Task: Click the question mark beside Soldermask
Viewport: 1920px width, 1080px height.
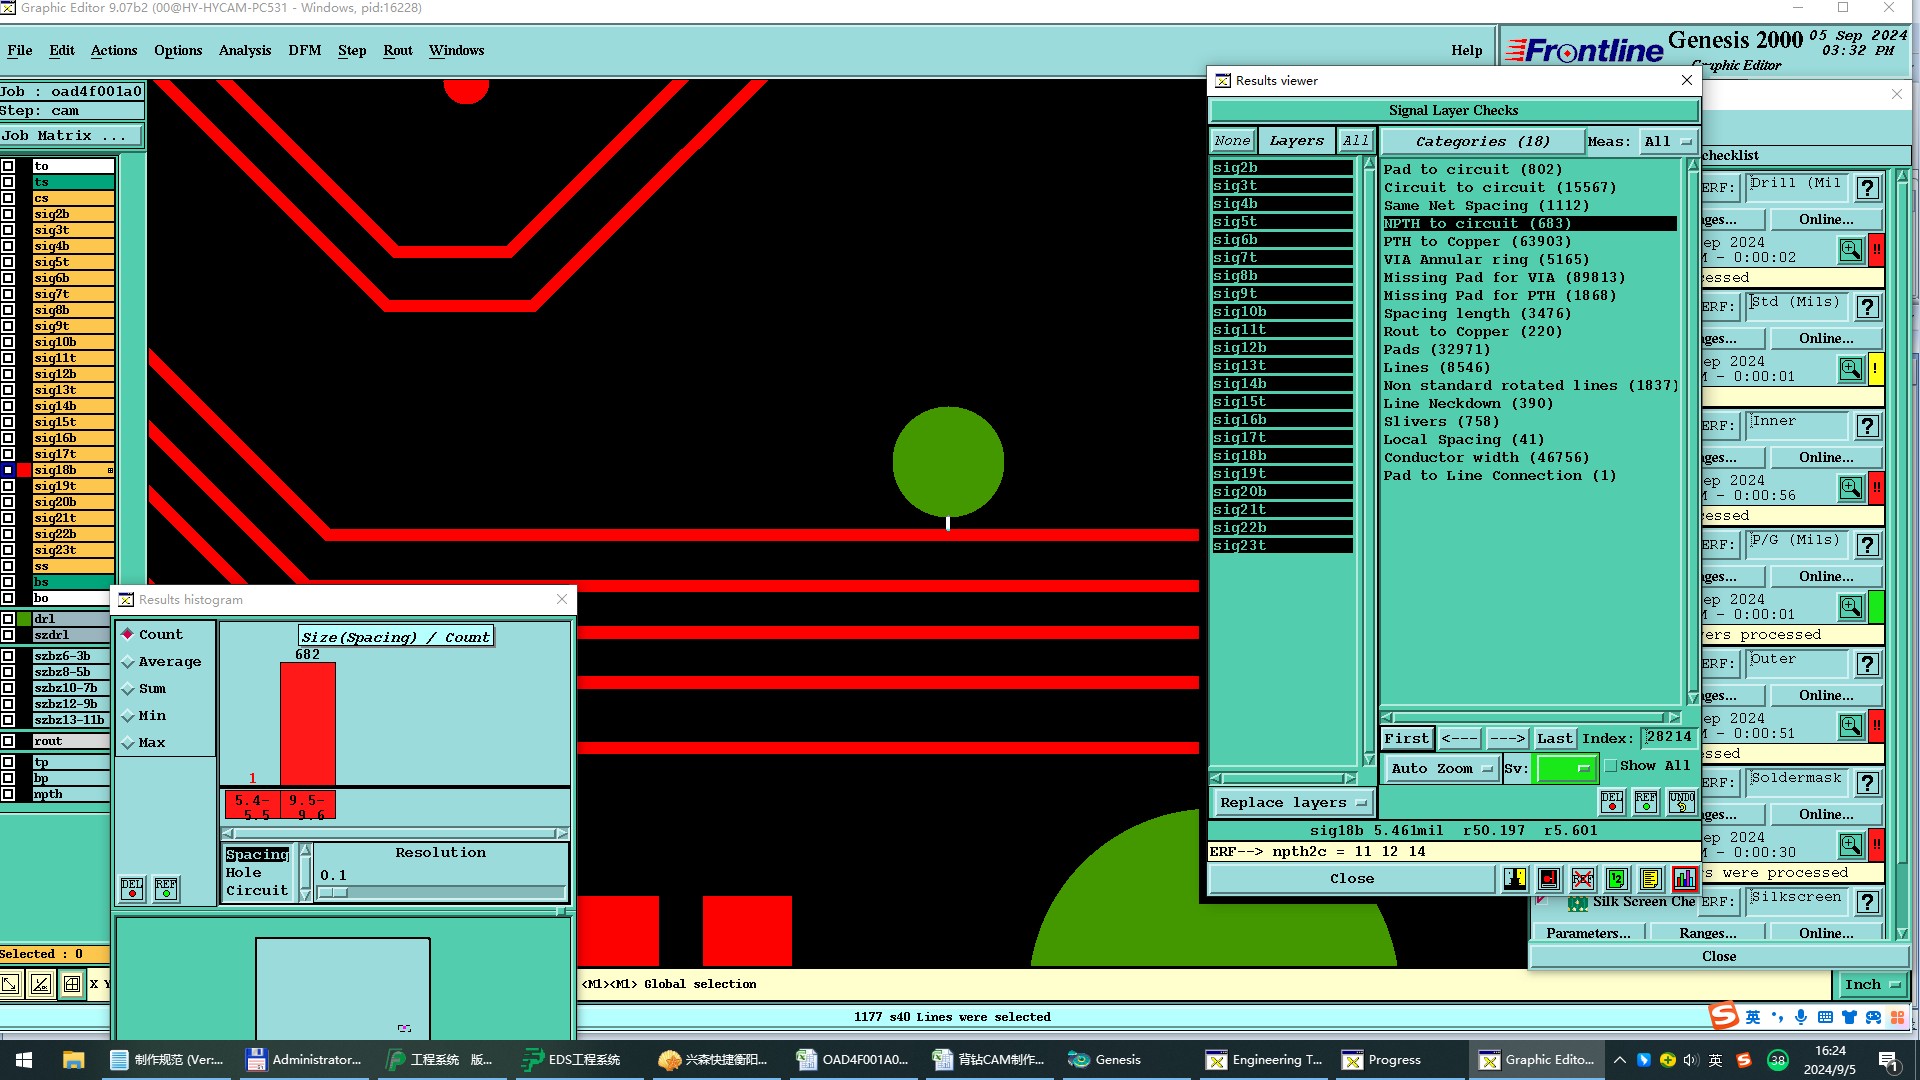Action: (x=1867, y=783)
